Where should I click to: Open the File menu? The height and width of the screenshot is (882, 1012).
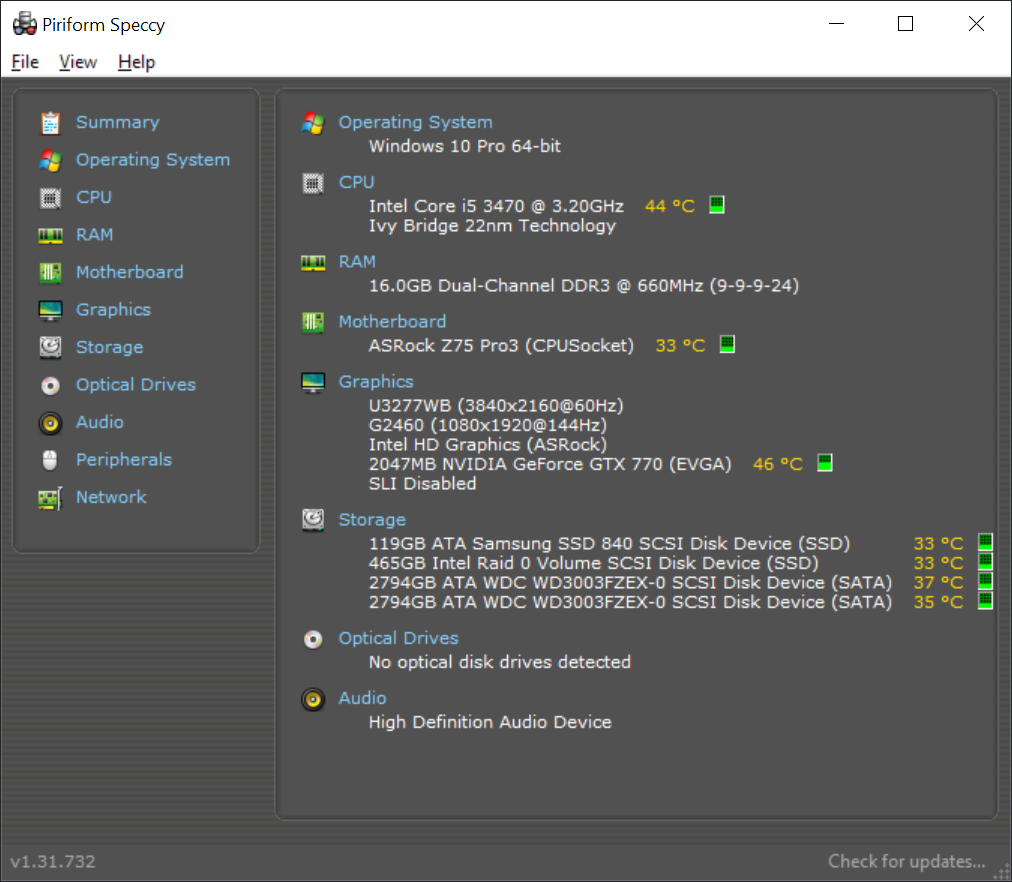point(25,62)
